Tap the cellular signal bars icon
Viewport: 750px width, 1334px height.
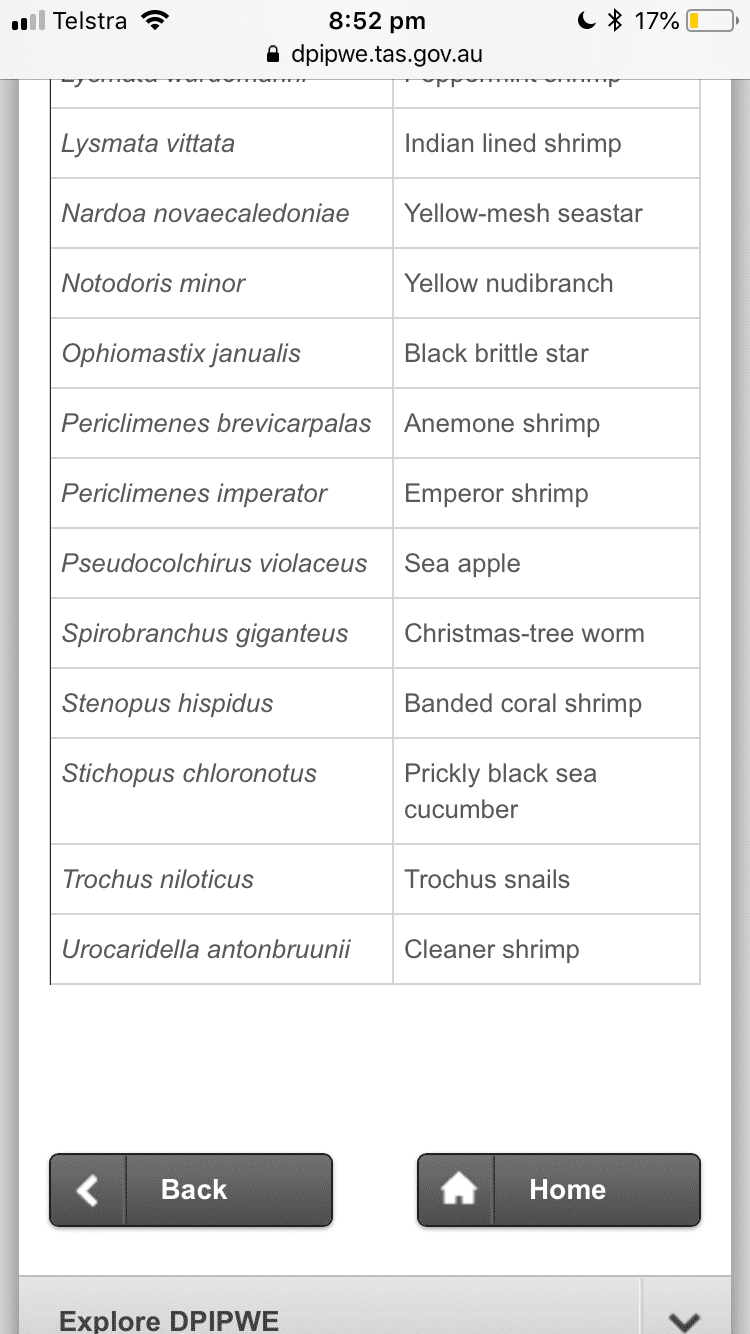(x=28, y=21)
